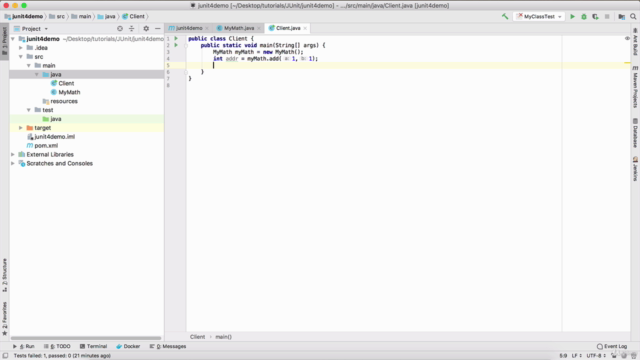This screenshot has height=360, width=640.
Task: Click LF line separator in status bar
Action: click(x=576, y=356)
